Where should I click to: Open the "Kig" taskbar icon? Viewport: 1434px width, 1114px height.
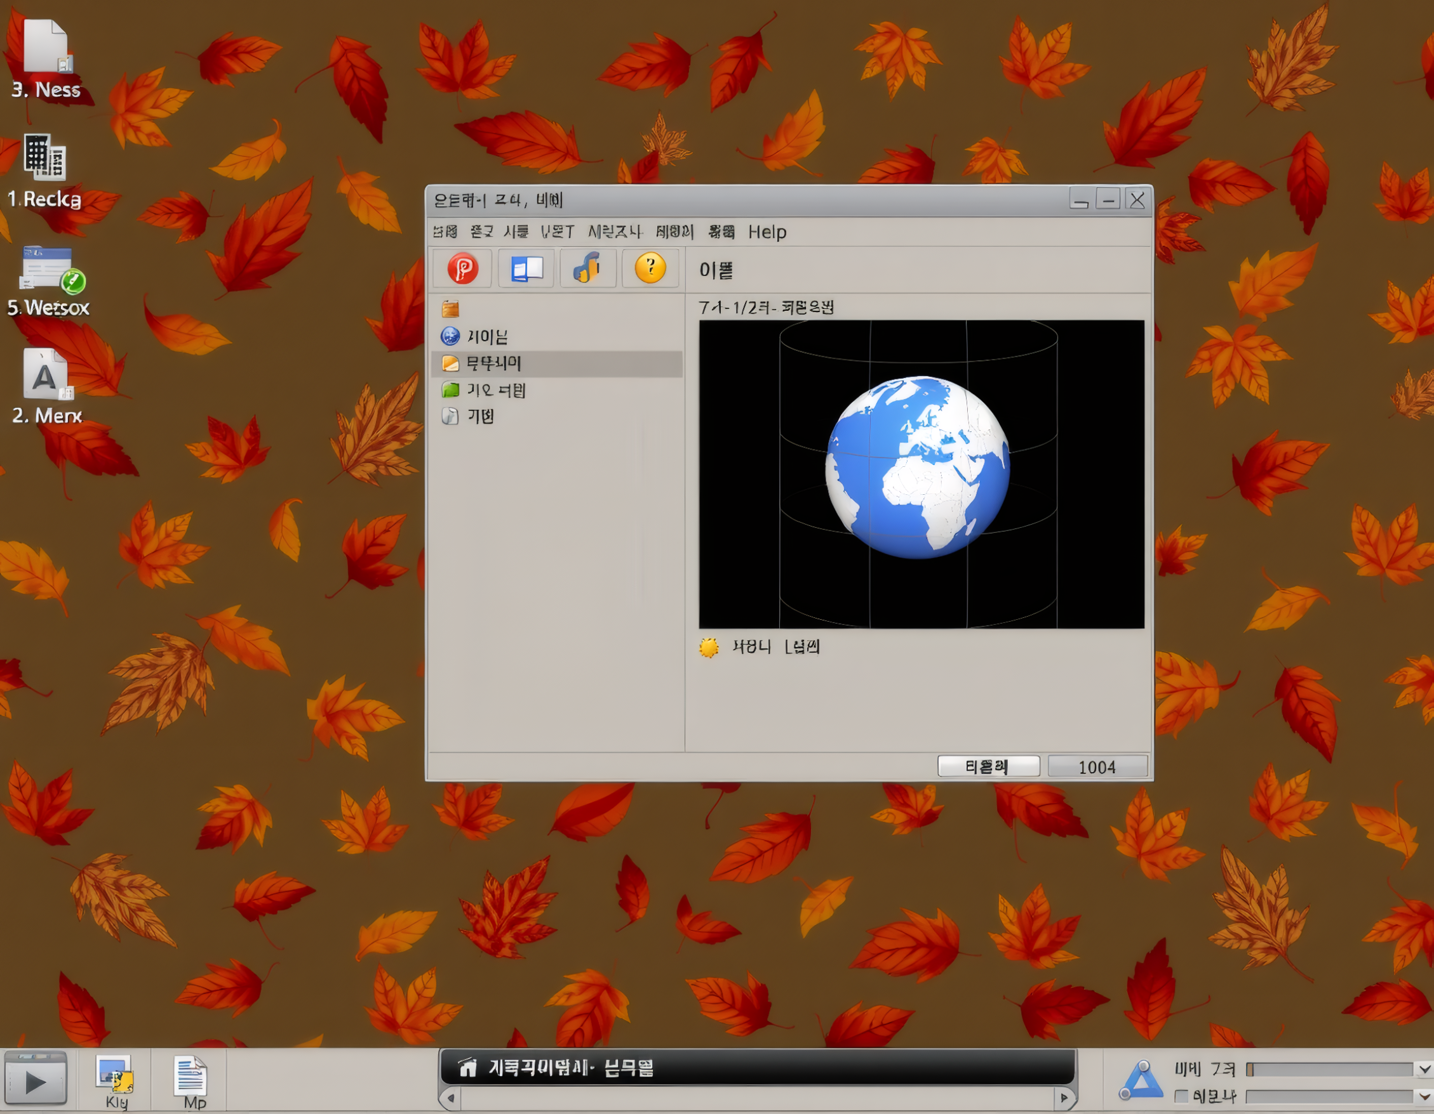pyautogui.click(x=116, y=1082)
